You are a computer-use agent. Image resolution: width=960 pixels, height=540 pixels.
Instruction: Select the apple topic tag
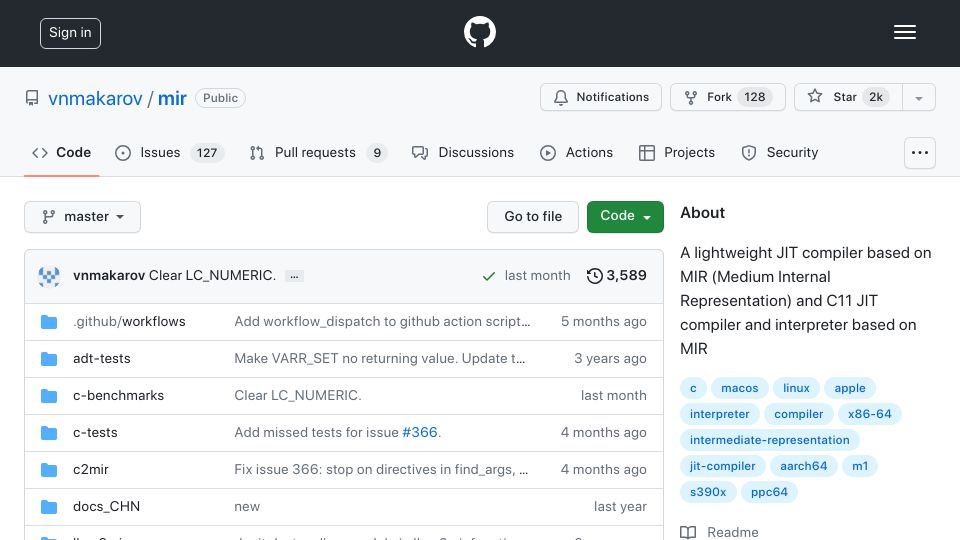coord(850,388)
